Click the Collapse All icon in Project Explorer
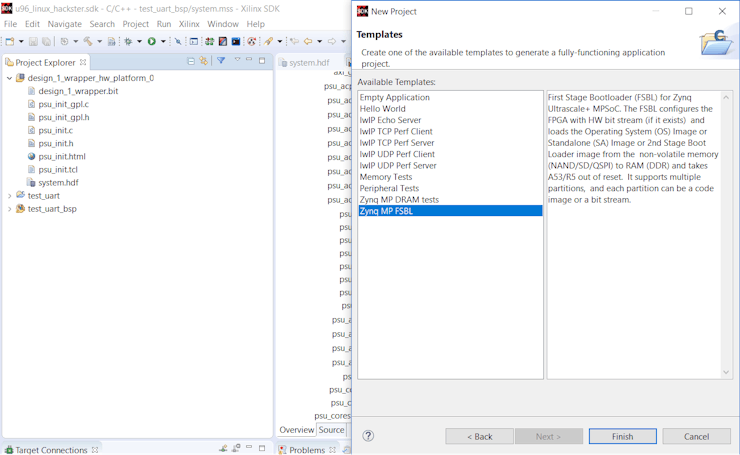Viewport: 740px width, 455px height. coord(191,61)
